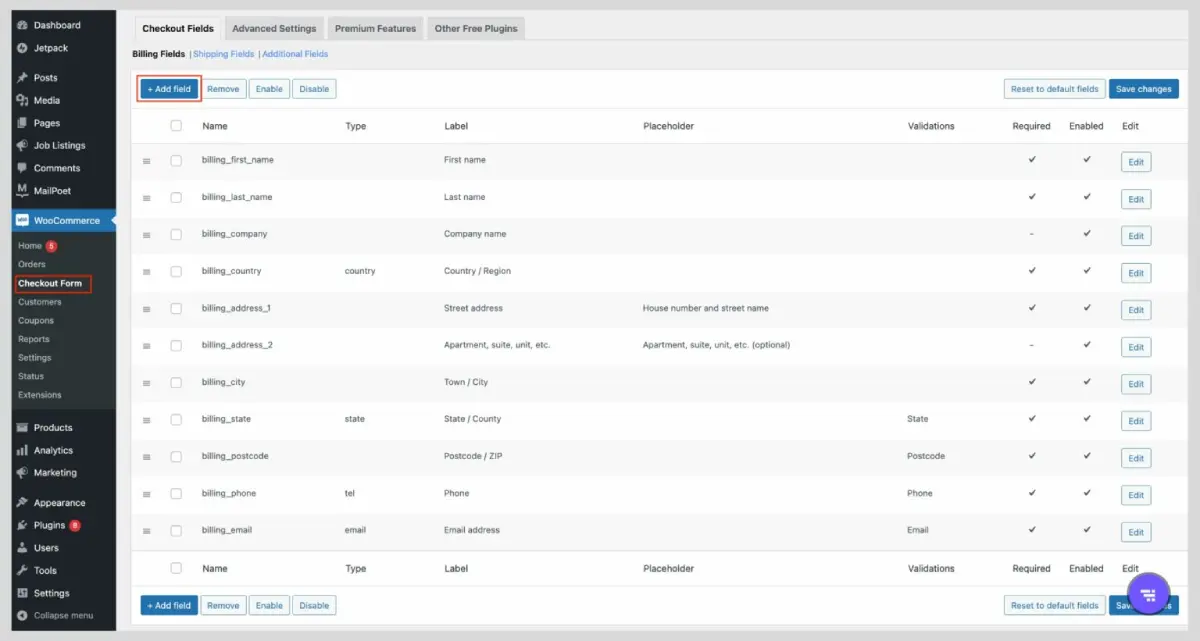The height and width of the screenshot is (641, 1200).
Task: Click the drag handle for billing_email row
Action: tap(146, 531)
